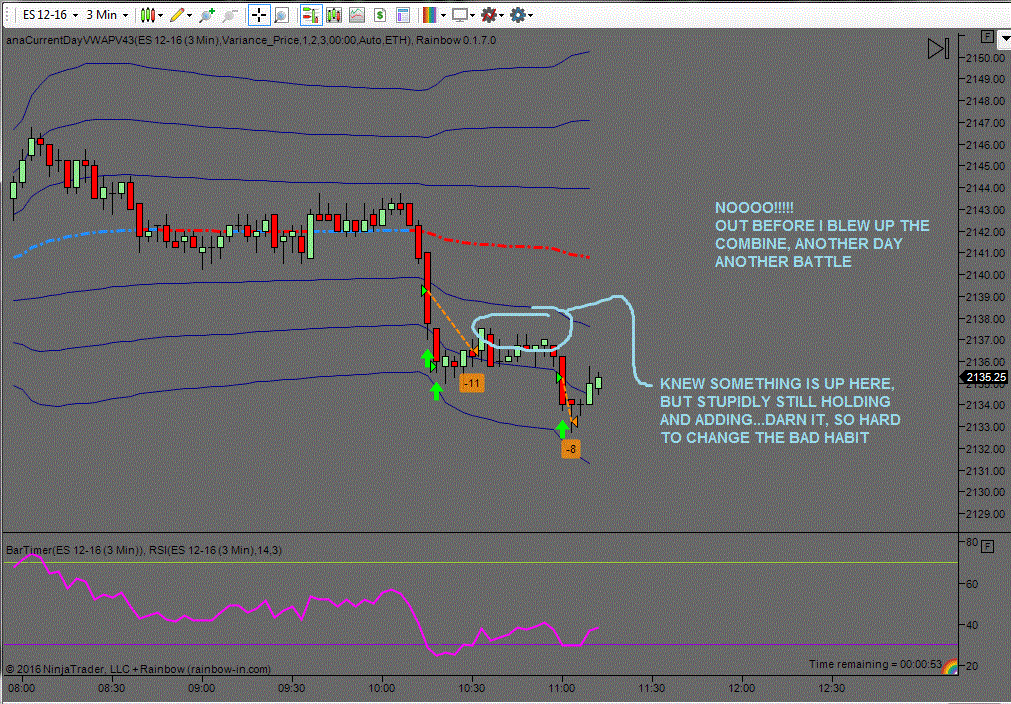Viewport: 1011px width, 704px height.
Task: Expand the rainbow palette dropdown arrow
Action: point(443,15)
